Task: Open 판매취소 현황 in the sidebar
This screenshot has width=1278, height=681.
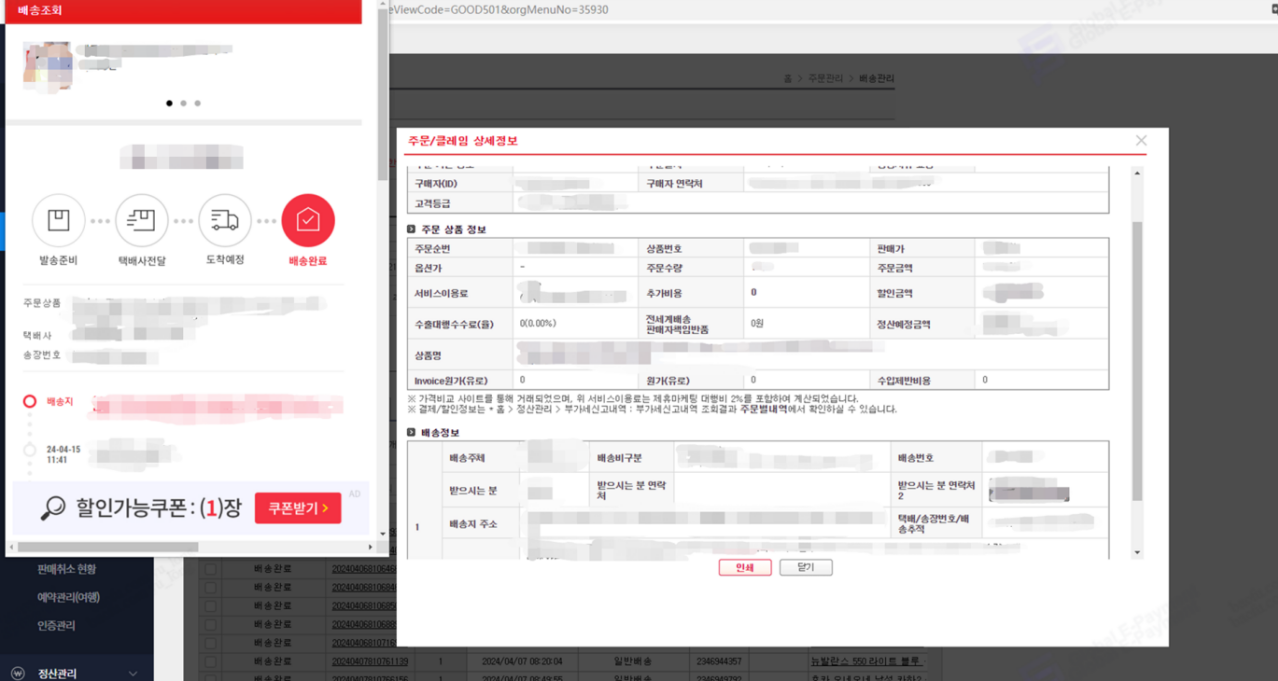Action: 67,569
